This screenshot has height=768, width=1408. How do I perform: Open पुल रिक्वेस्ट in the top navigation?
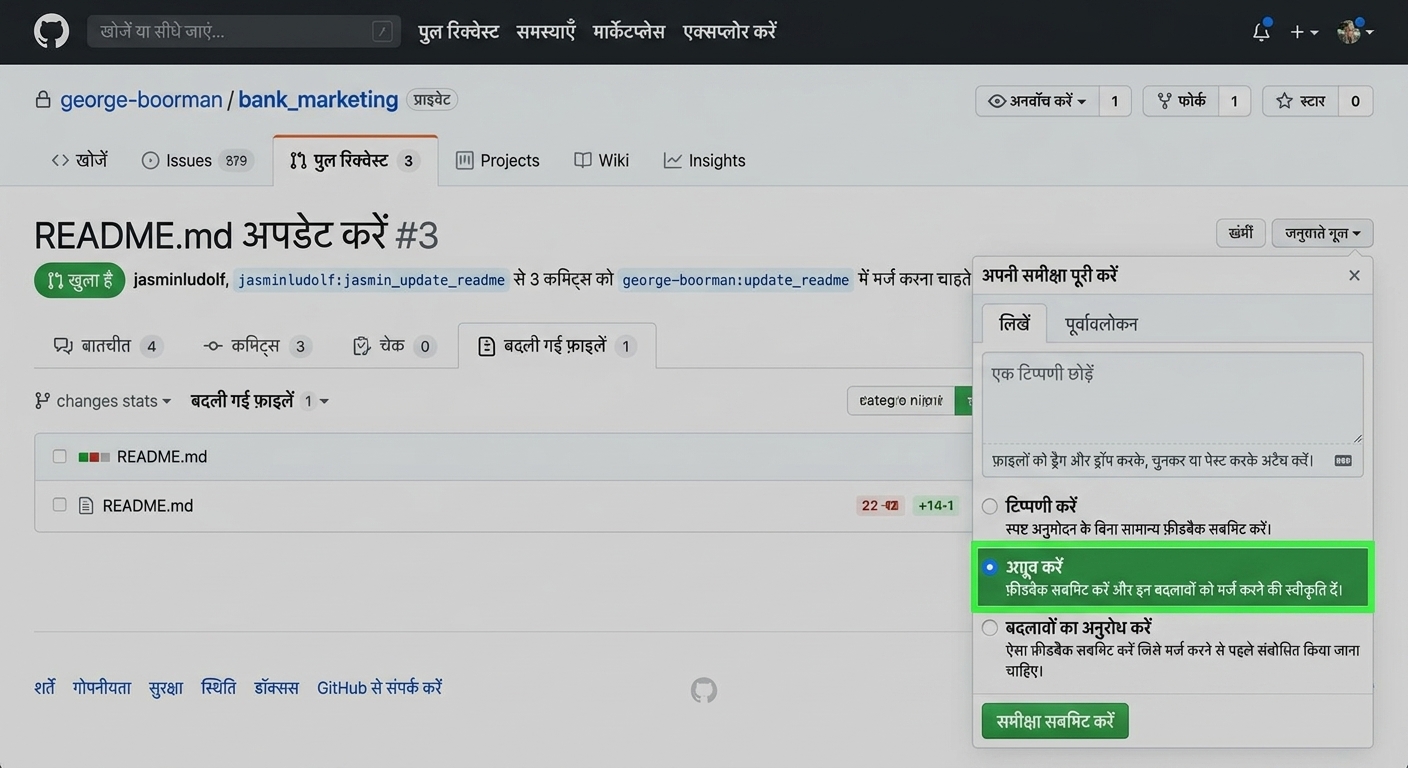458,32
